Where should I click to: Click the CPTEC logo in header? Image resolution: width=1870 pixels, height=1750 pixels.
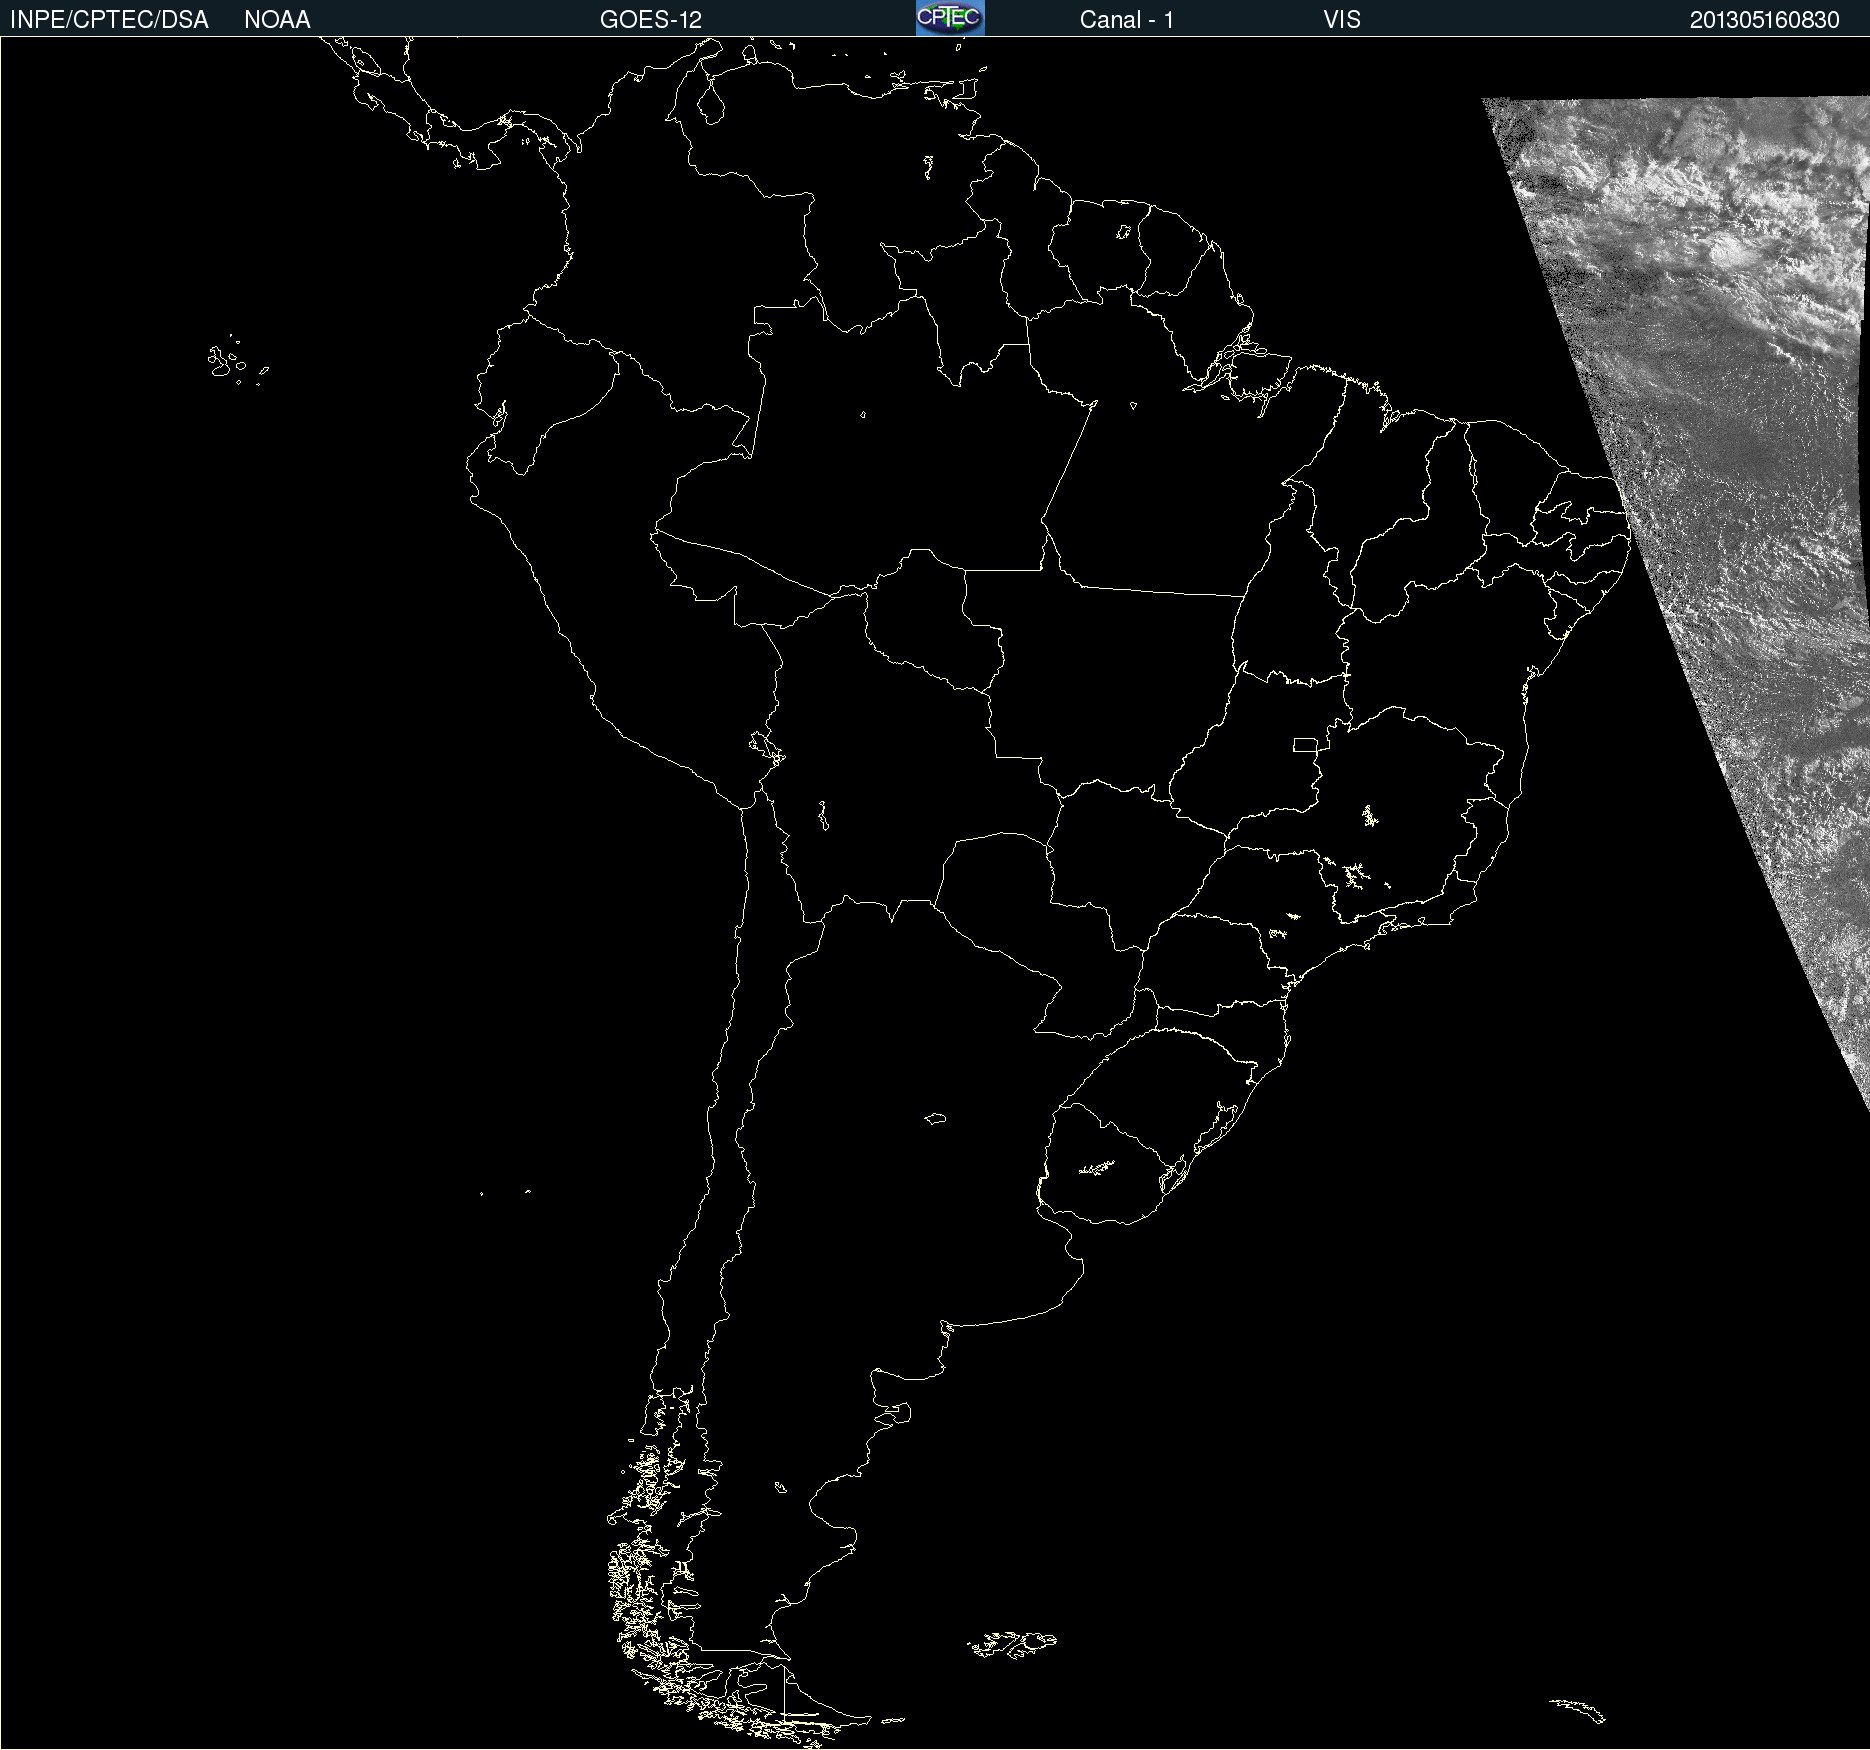tap(950, 18)
